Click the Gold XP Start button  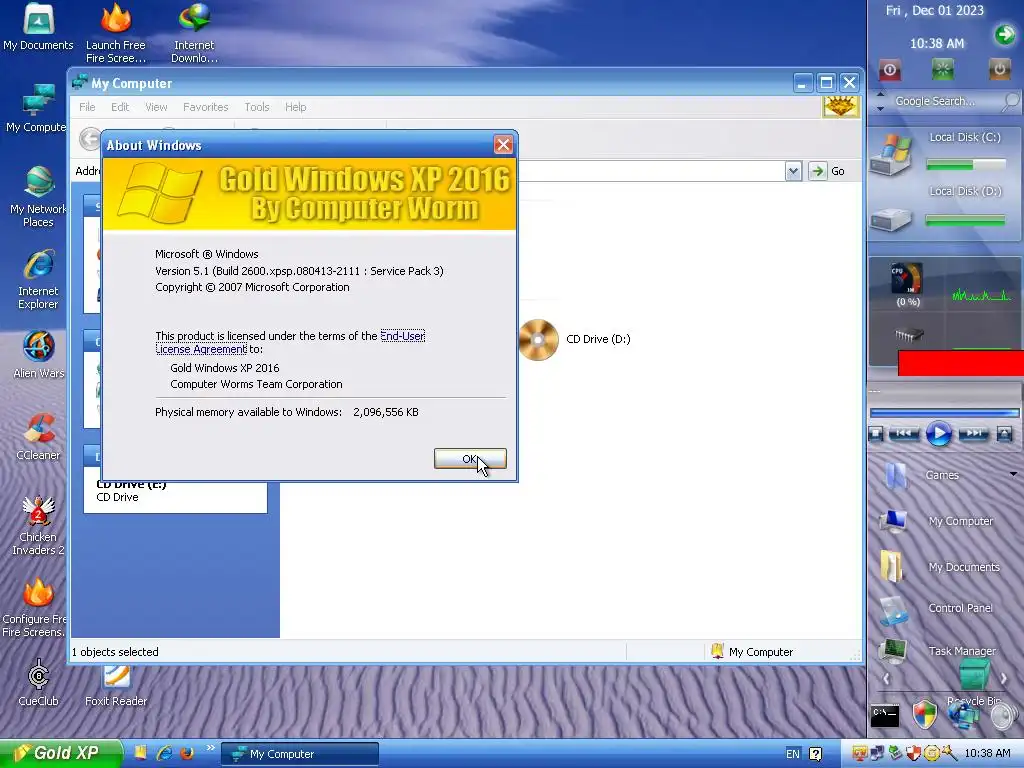(61, 753)
